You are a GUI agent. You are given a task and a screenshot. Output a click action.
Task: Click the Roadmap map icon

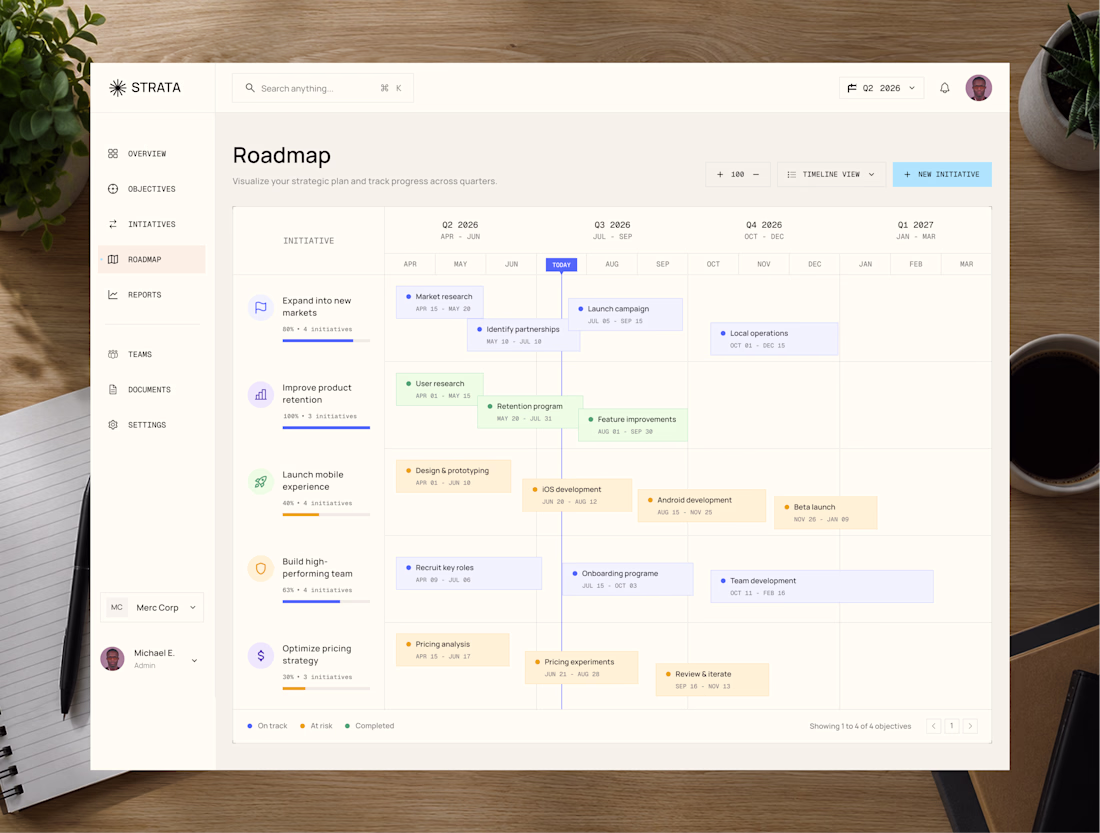[x=113, y=260]
